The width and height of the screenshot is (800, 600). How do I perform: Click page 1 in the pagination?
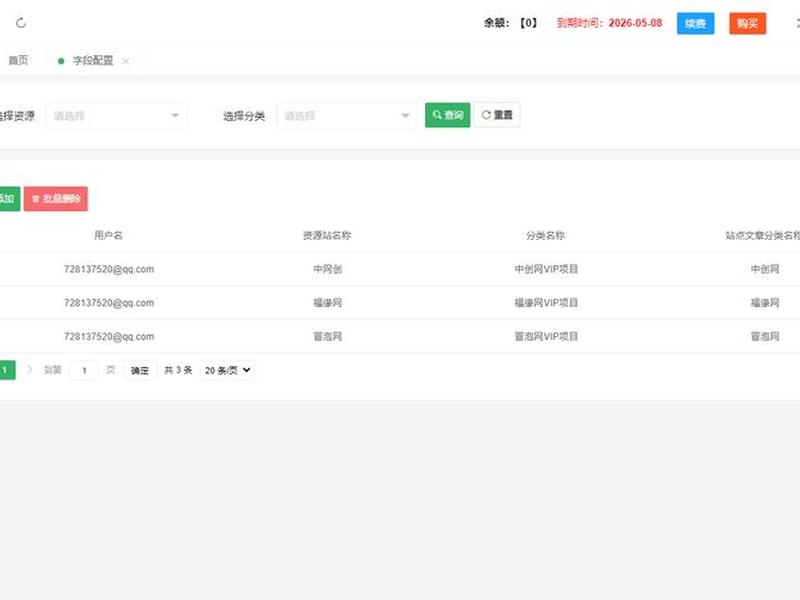pos(6,370)
